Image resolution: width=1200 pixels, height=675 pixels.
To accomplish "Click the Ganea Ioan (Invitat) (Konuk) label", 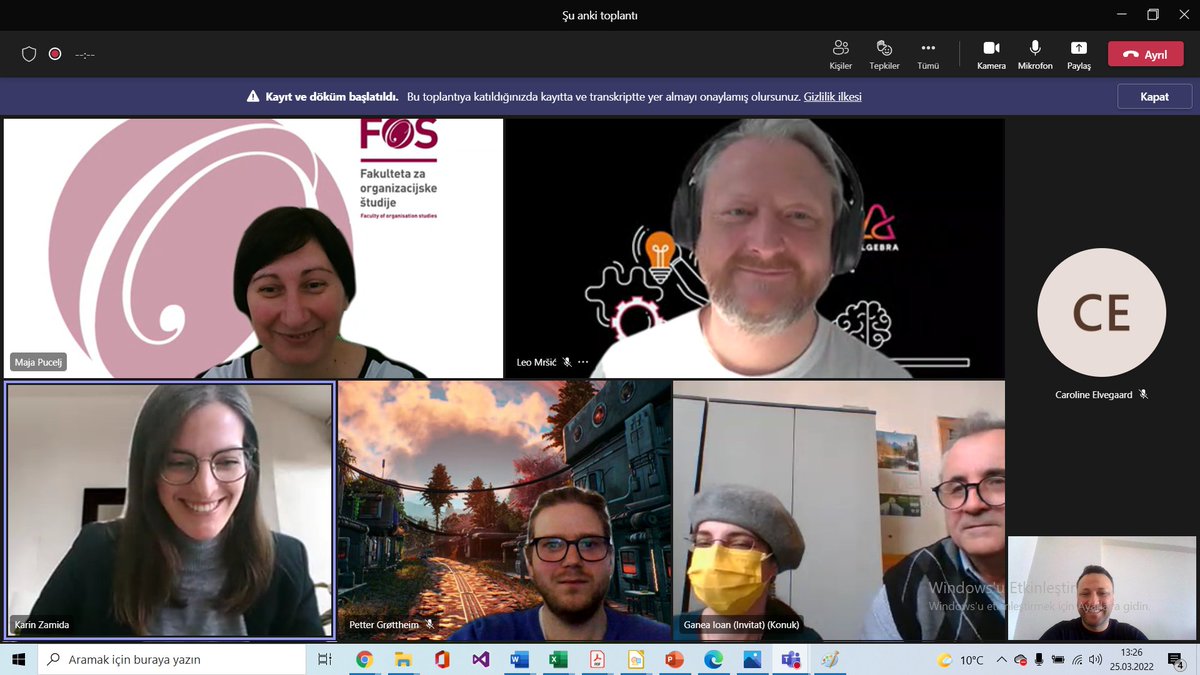I will pyautogui.click(x=741, y=625).
